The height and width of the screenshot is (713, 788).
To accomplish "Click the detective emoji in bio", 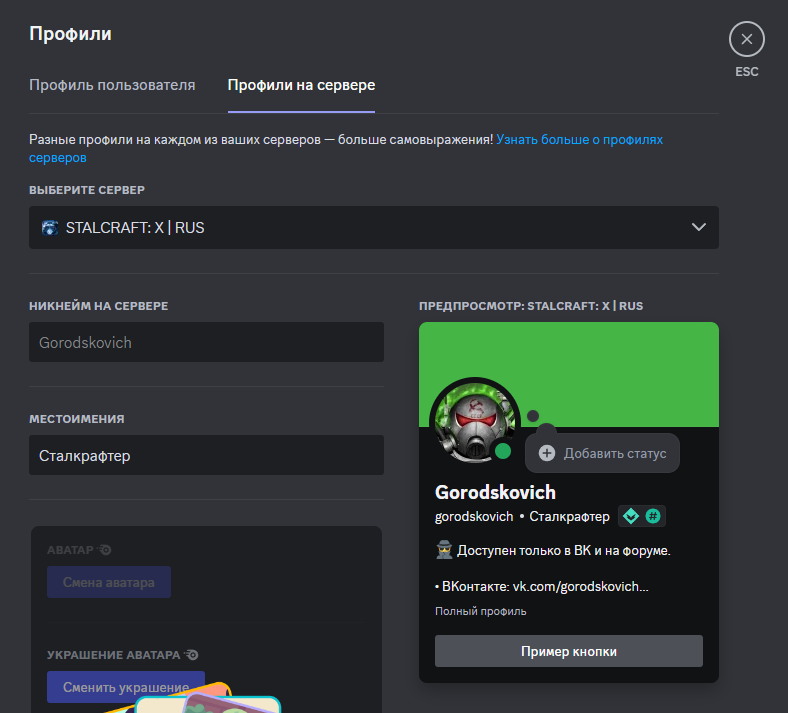I will 444,550.
